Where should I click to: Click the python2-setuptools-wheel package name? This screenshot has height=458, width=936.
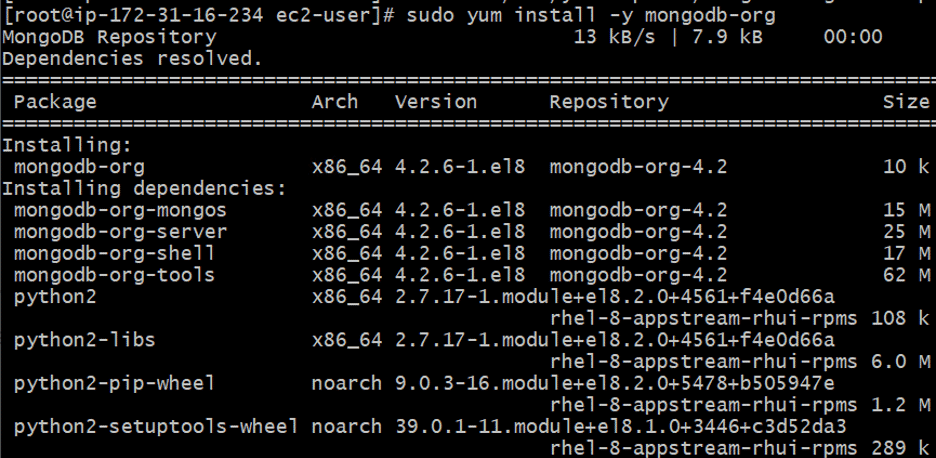(156, 427)
